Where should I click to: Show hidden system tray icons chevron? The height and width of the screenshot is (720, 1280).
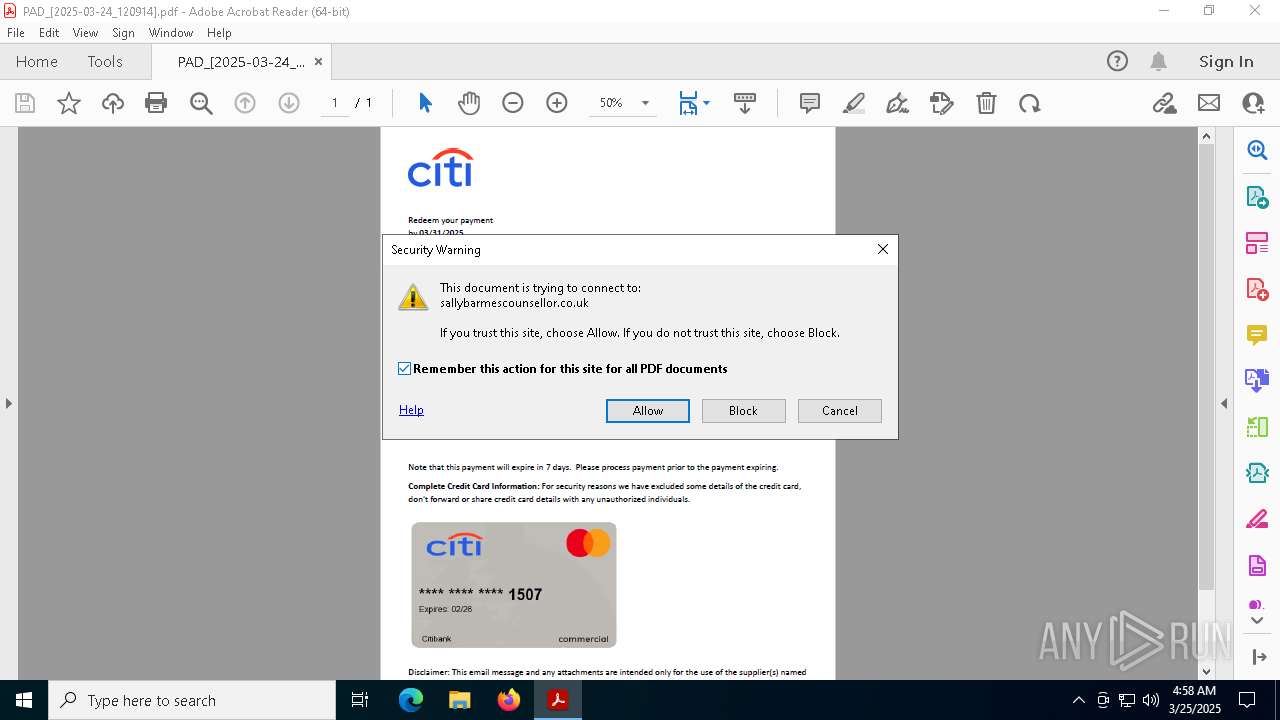pyautogui.click(x=1078, y=700)
